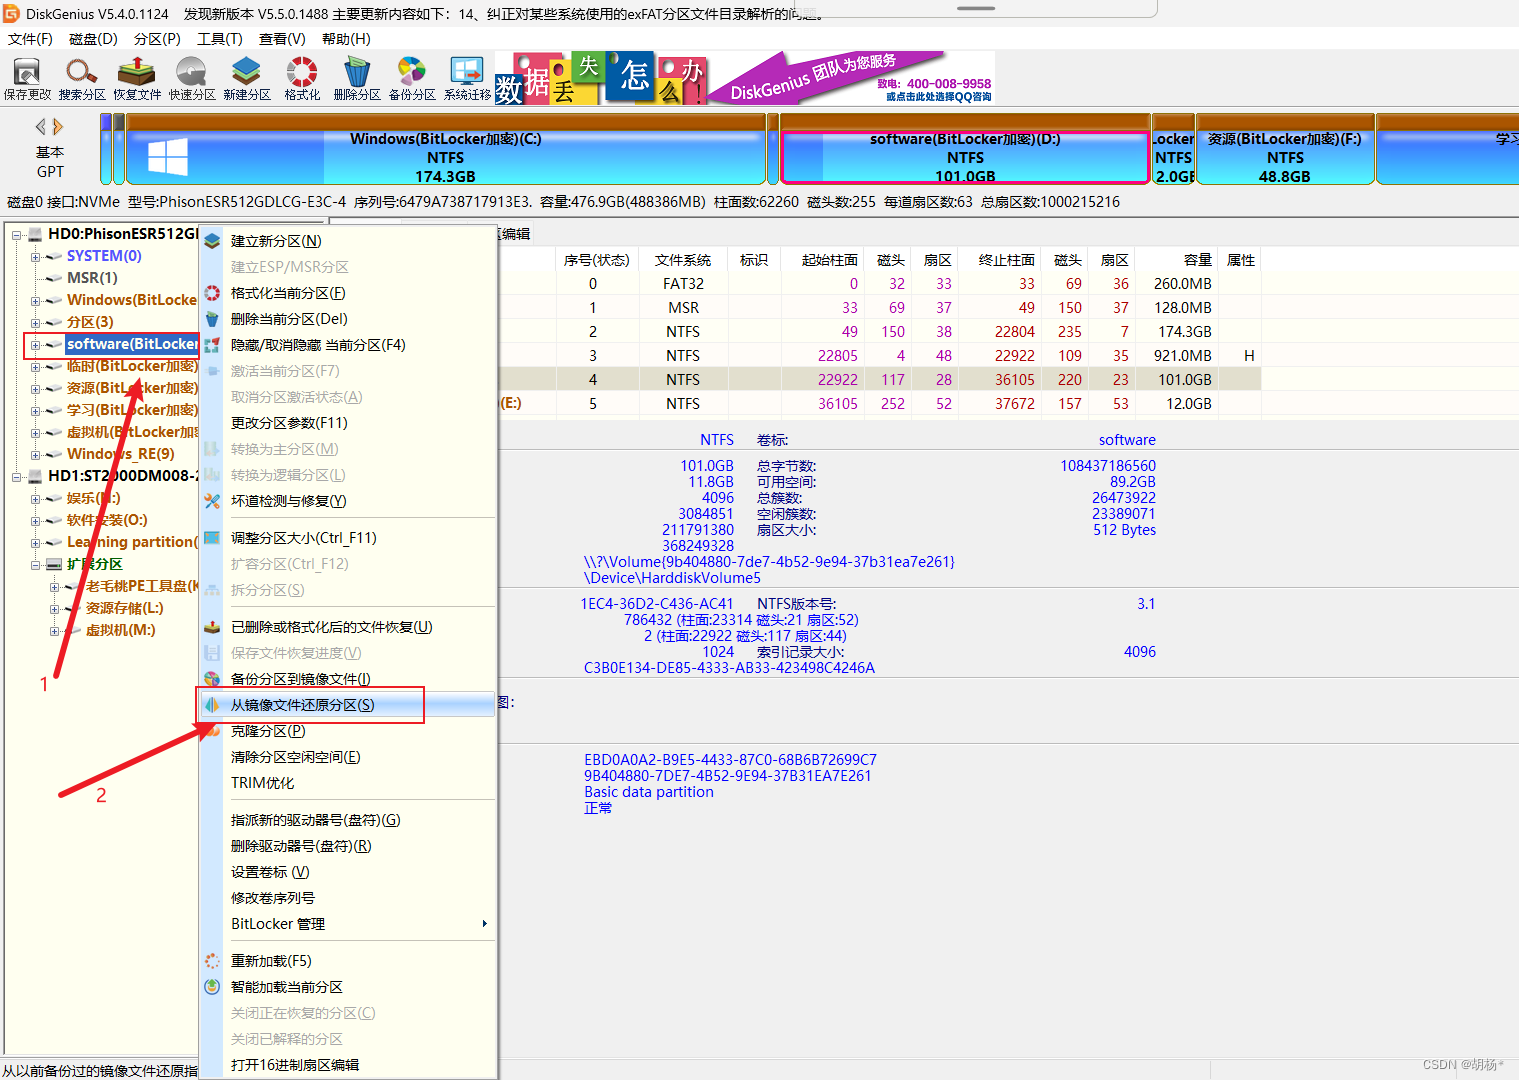1519x1080 pixels.
Task: Choose 从镜像文件还原分区(S) entry
Action: 348,705
